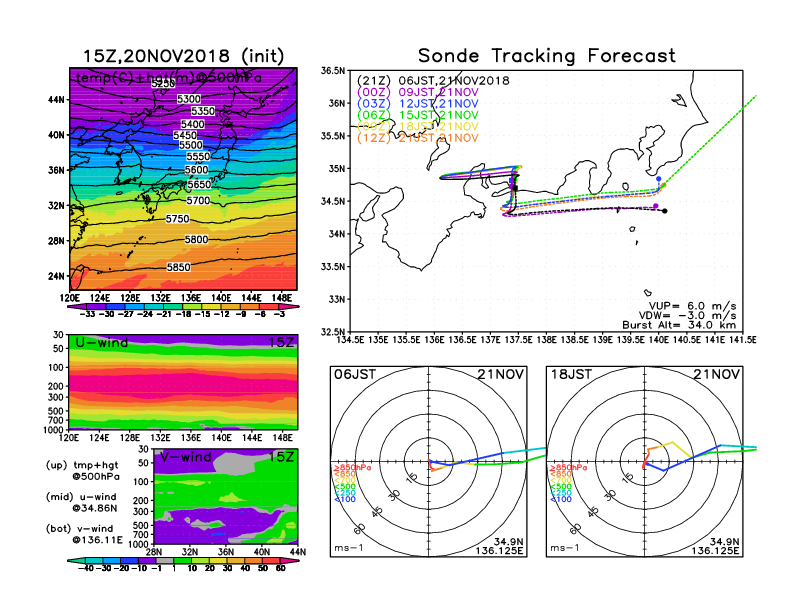Viewport: 792px width, 612px height.
Task: Click the '(bot) v-wind @136.11E' description
Action: [84, 534]
